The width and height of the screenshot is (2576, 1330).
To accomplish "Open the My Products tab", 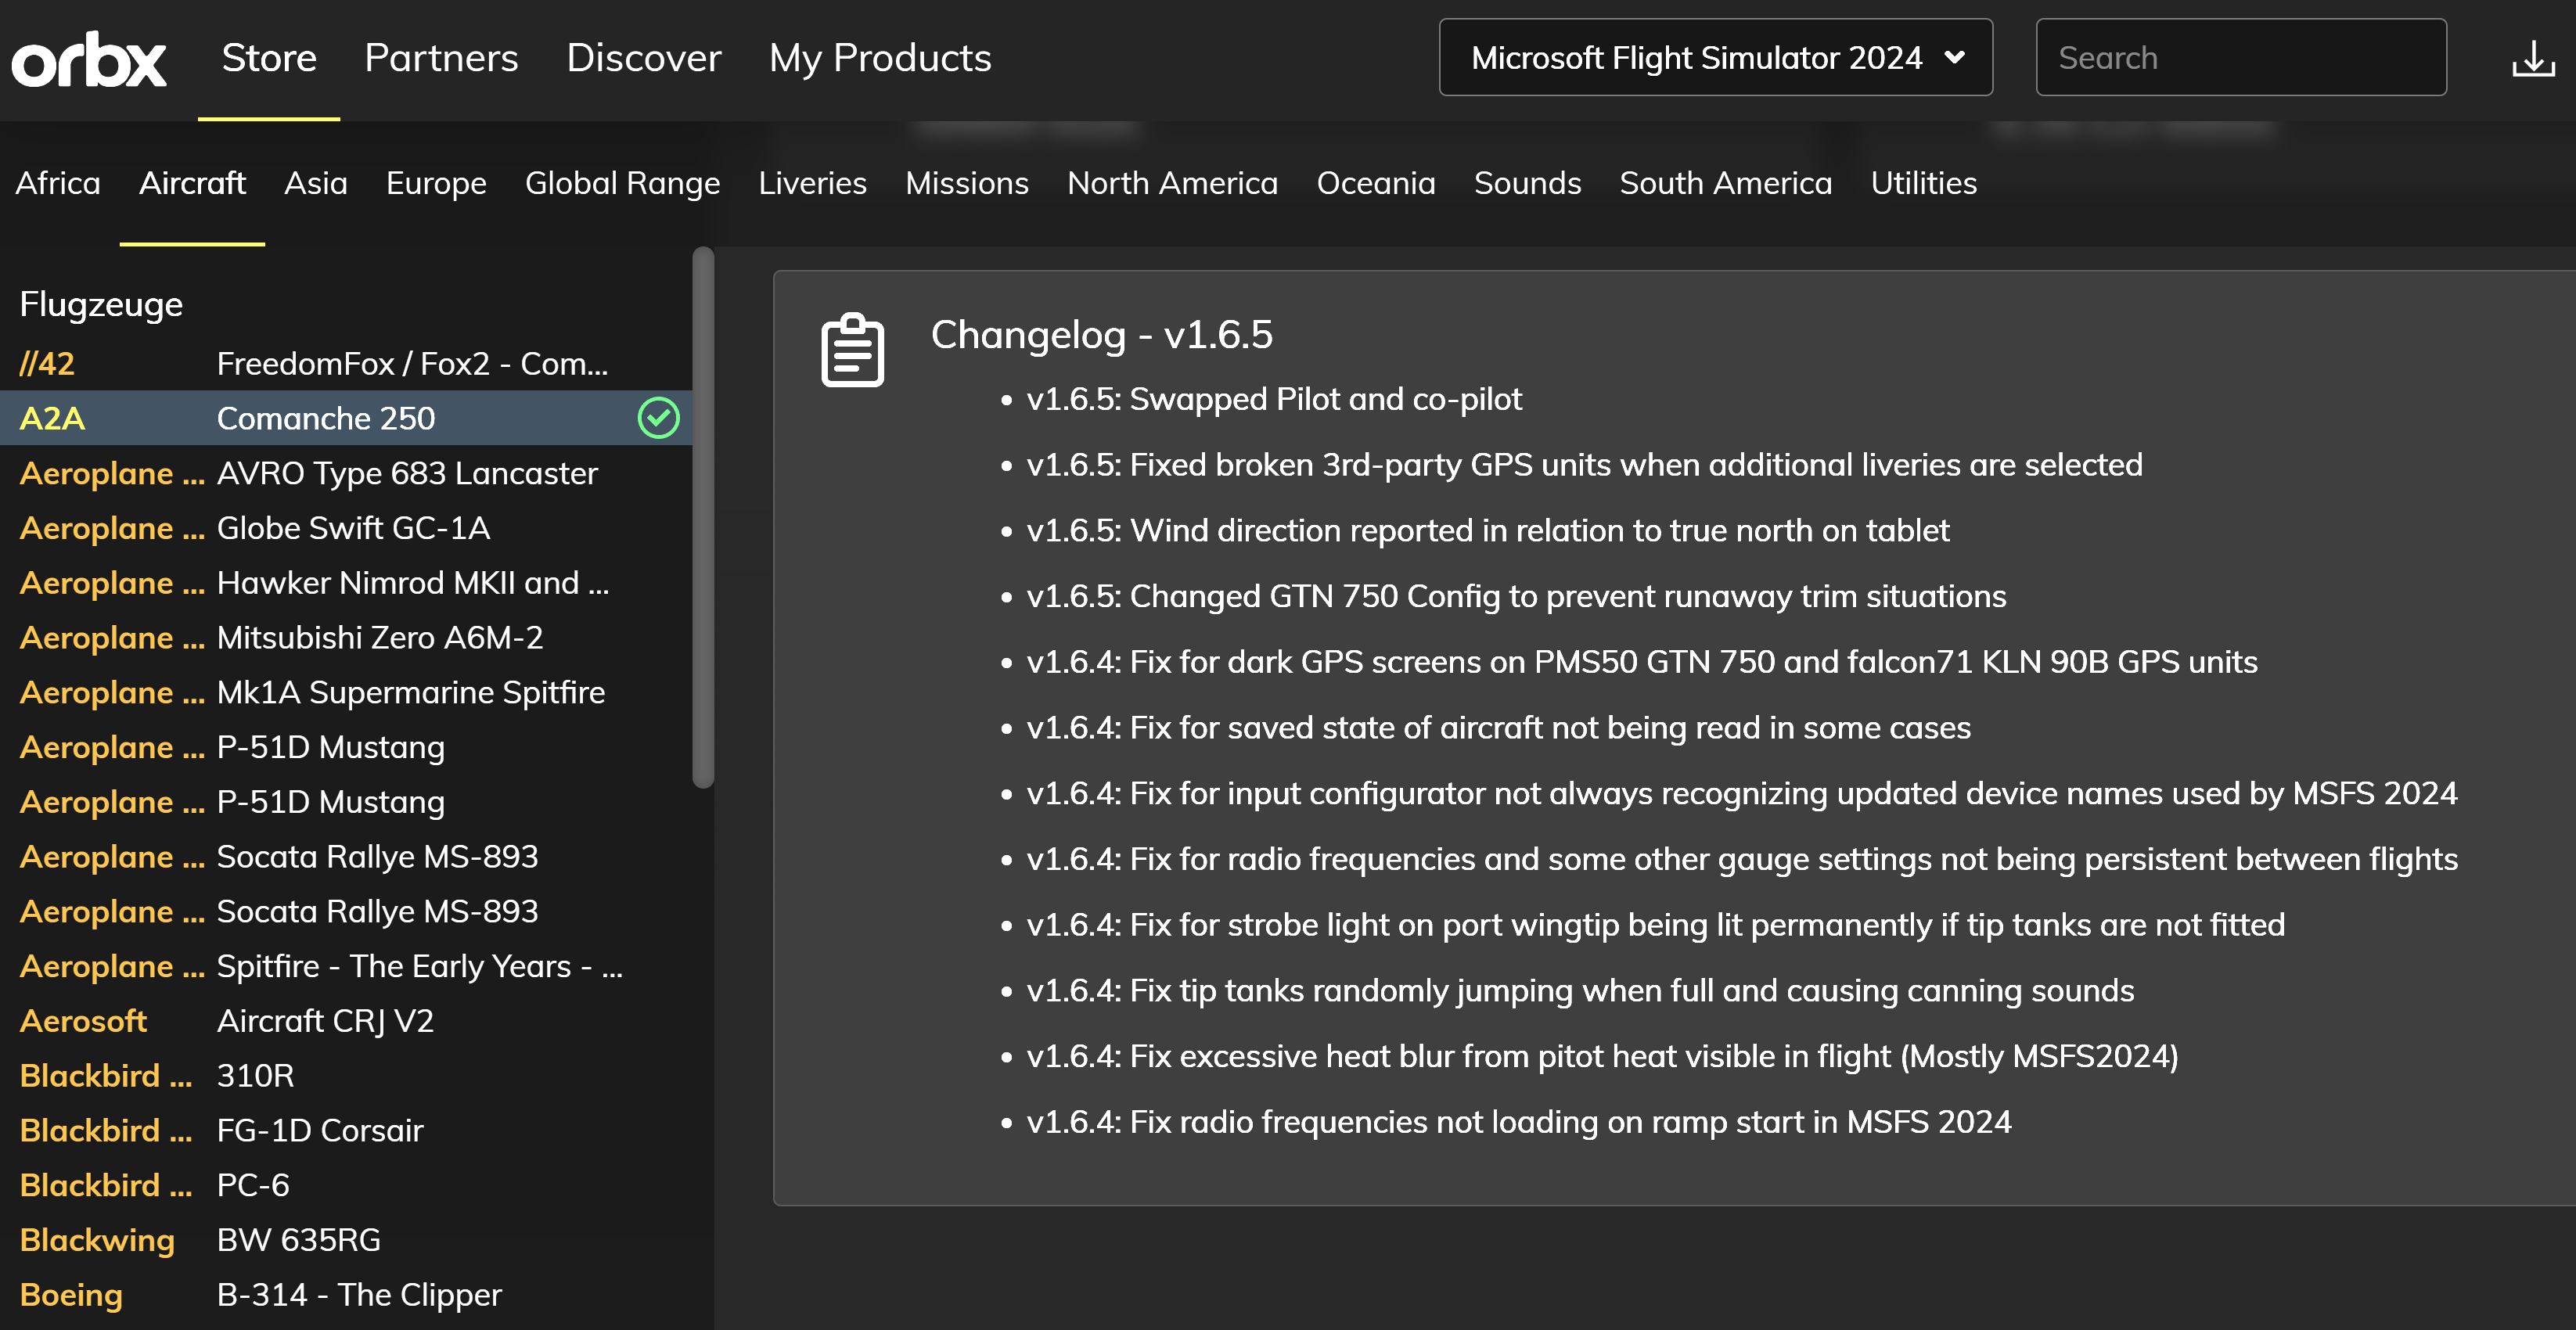I will pos(880,58).
